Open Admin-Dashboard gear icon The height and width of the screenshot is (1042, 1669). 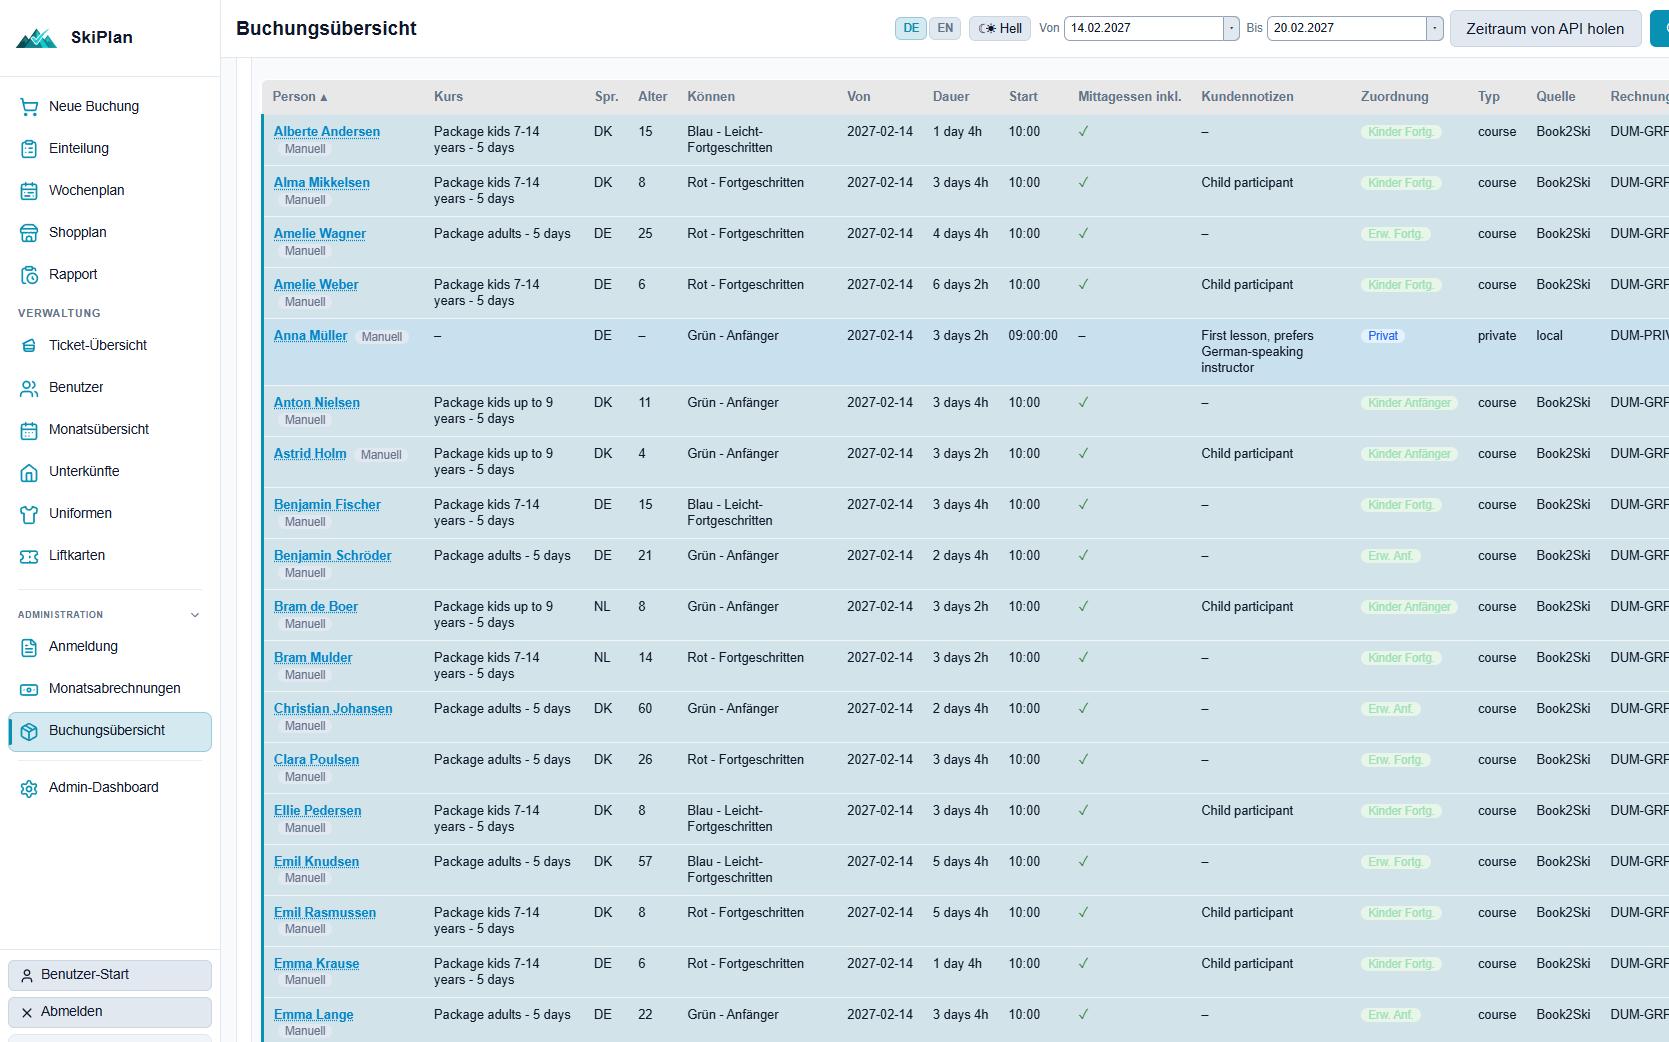[29, 788]
